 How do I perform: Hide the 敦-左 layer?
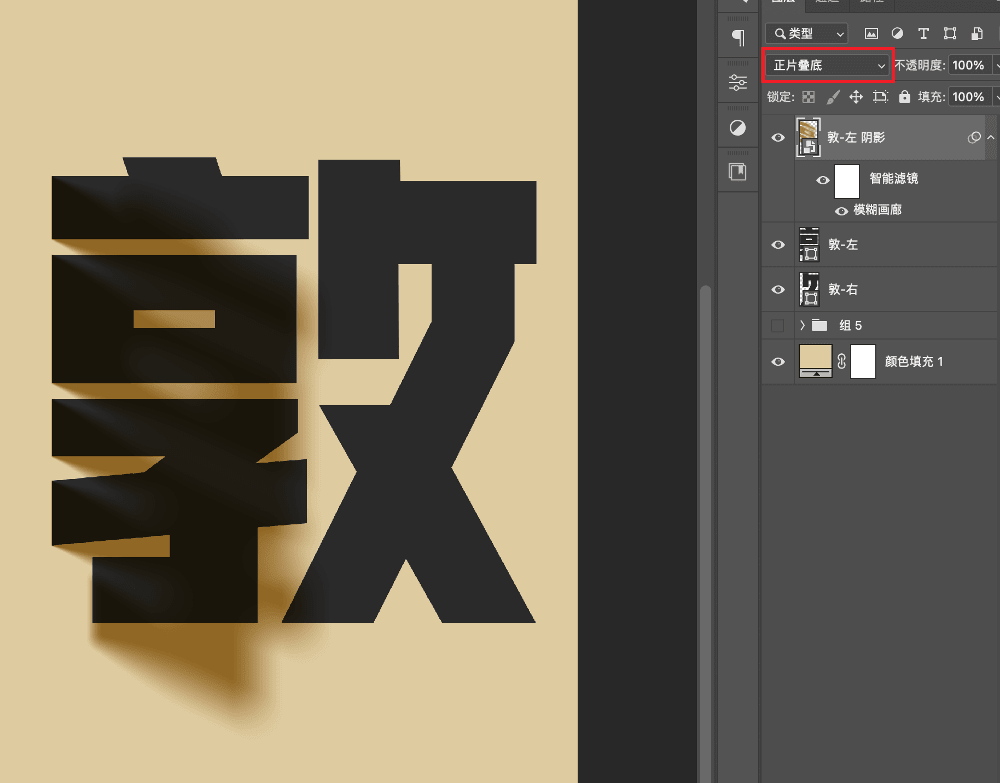(x=778, y=245)
